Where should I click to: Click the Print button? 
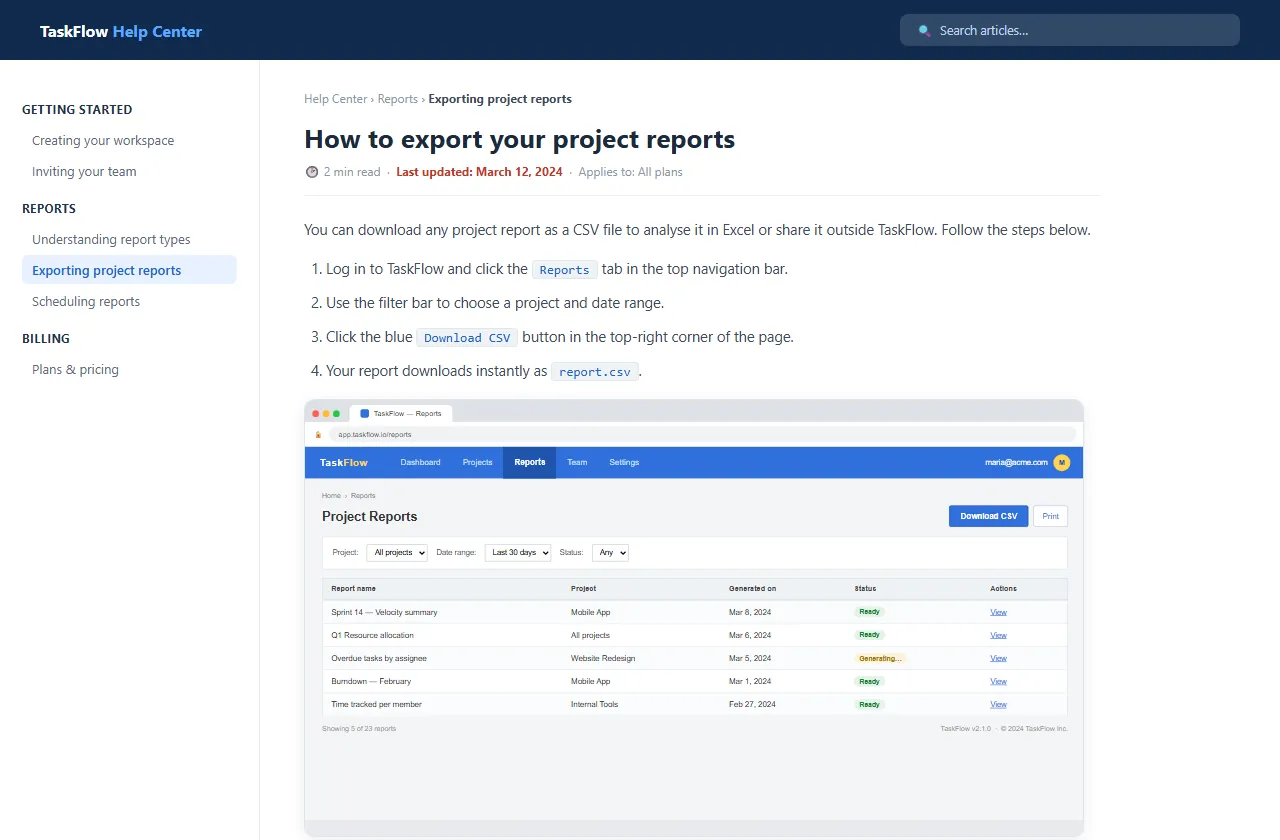[1050, 516]
